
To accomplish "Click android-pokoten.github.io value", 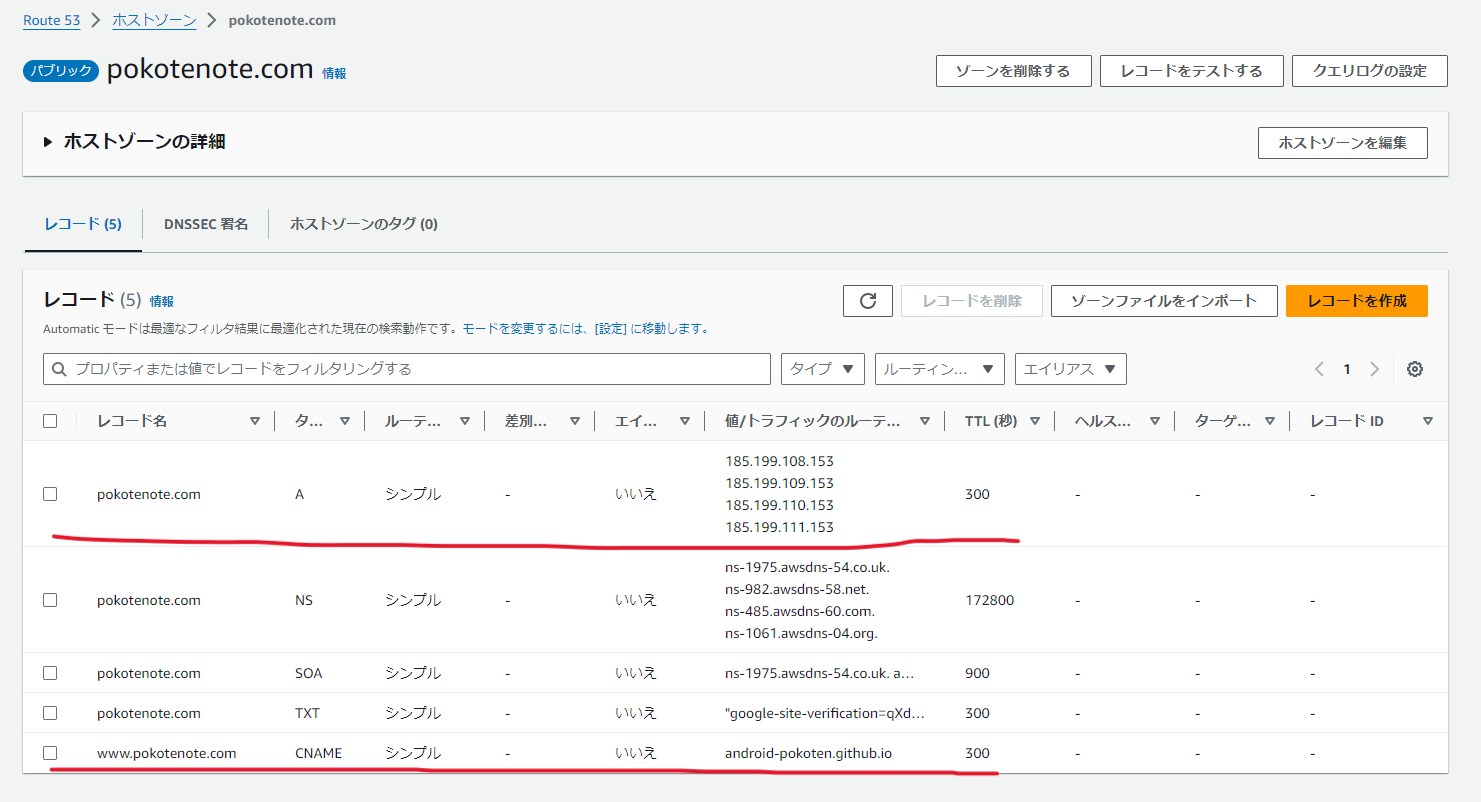I will [x=808, y=753].
